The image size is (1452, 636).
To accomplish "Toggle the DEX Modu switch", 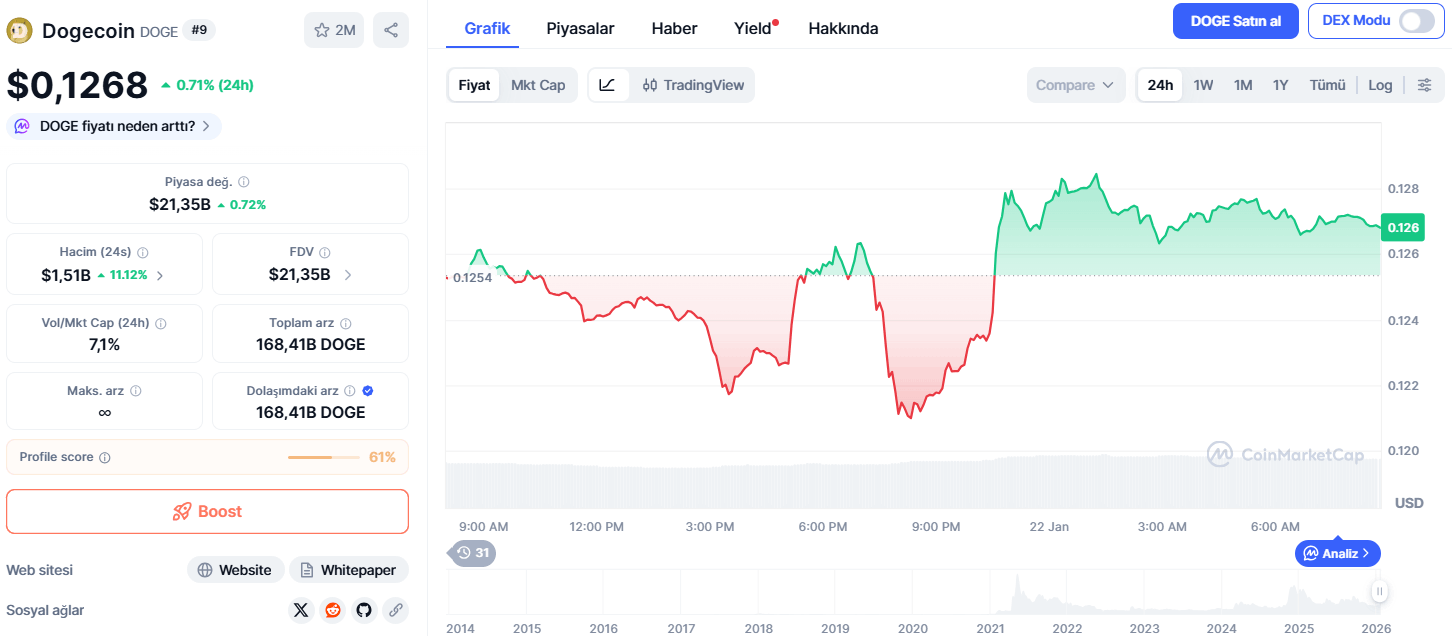I will [x=1417, y=21].
